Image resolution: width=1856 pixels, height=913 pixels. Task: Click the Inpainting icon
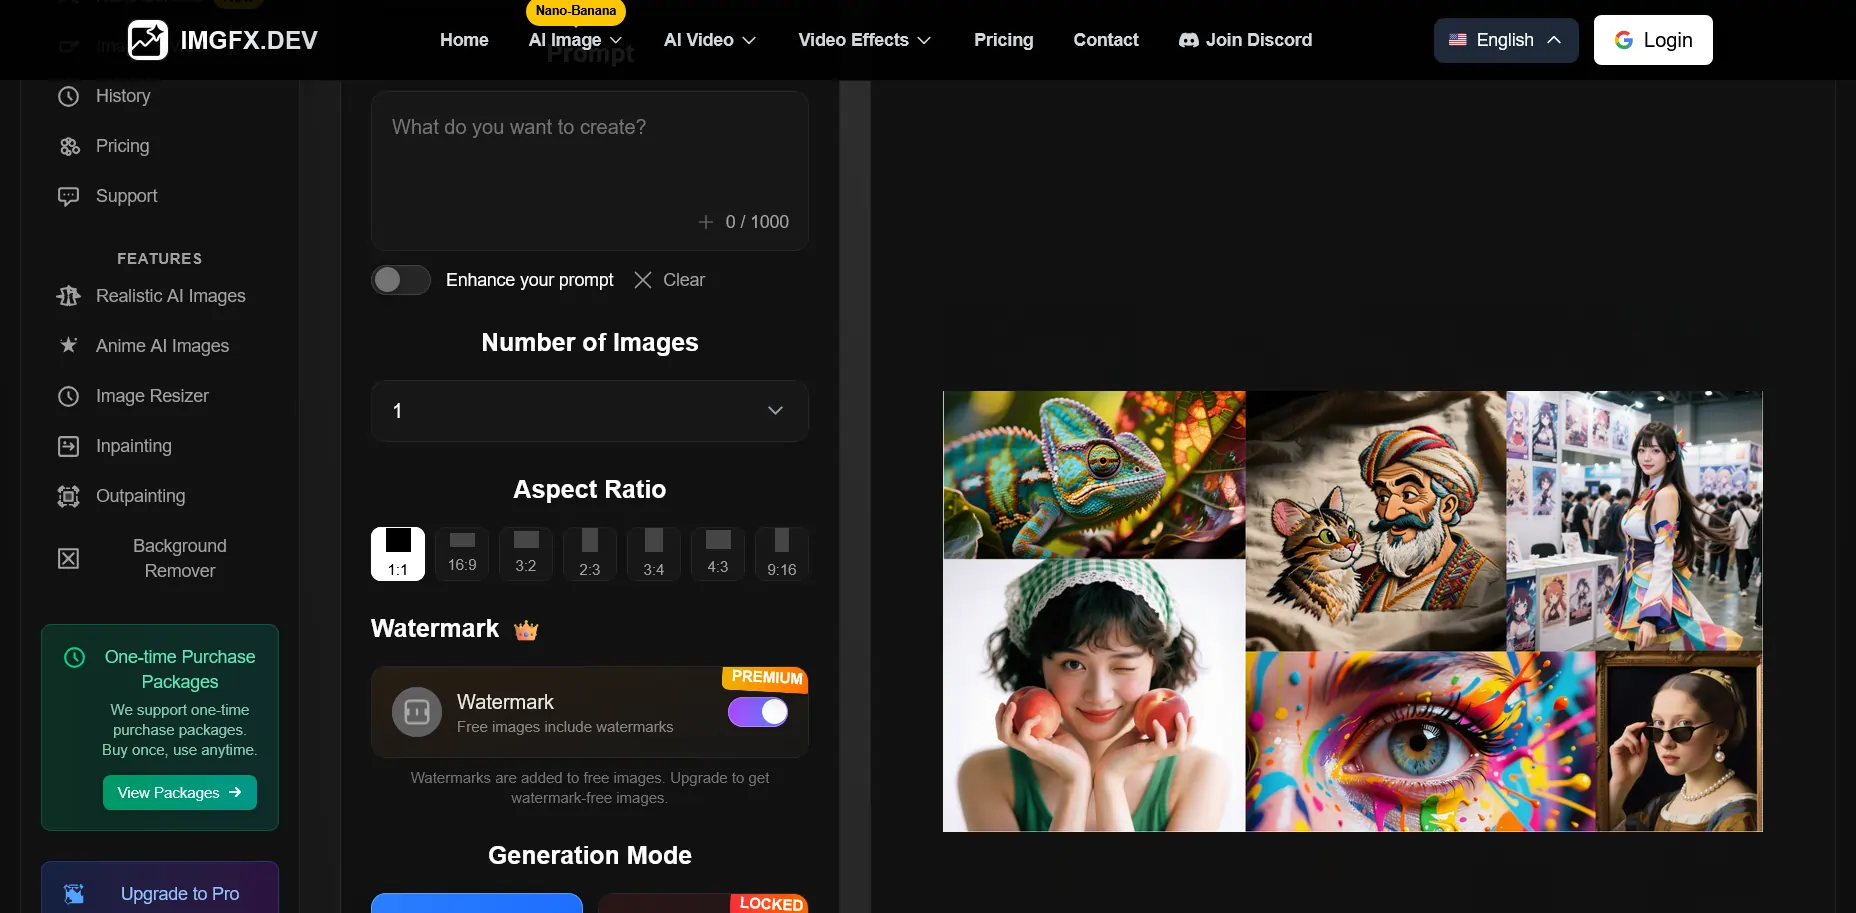click(68, 446)
